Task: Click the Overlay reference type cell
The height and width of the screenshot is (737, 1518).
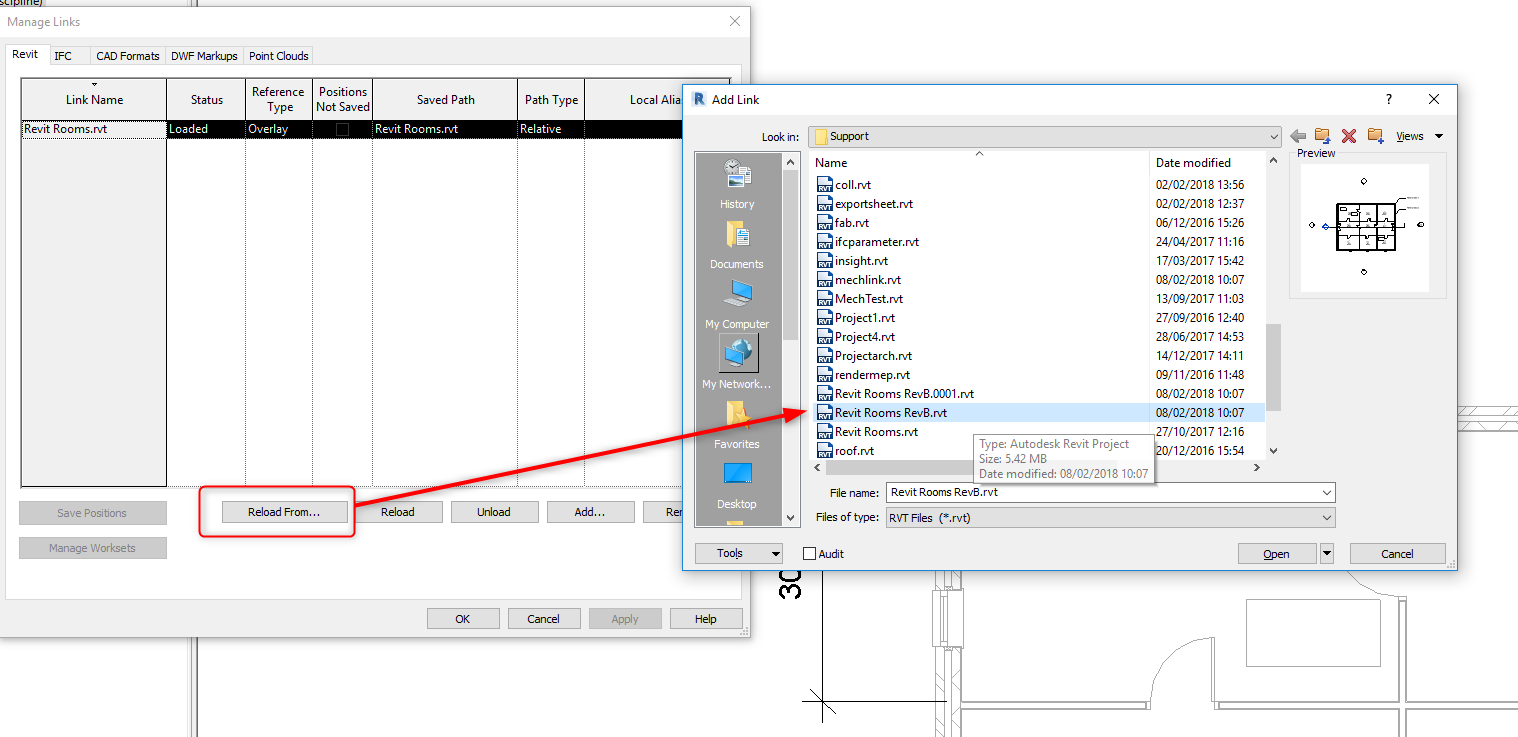Action: [x=279, y=129]
